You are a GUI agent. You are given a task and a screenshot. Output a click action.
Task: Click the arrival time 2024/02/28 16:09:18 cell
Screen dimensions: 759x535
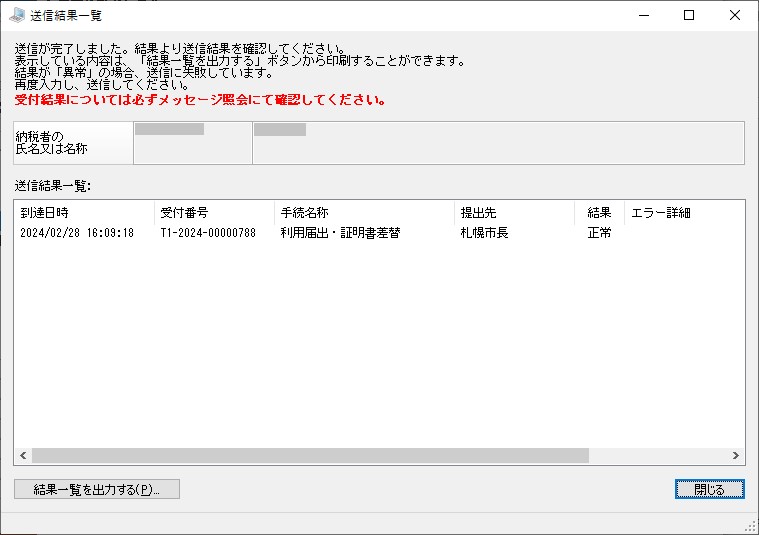pyautogui.click(x=77, y=233)
